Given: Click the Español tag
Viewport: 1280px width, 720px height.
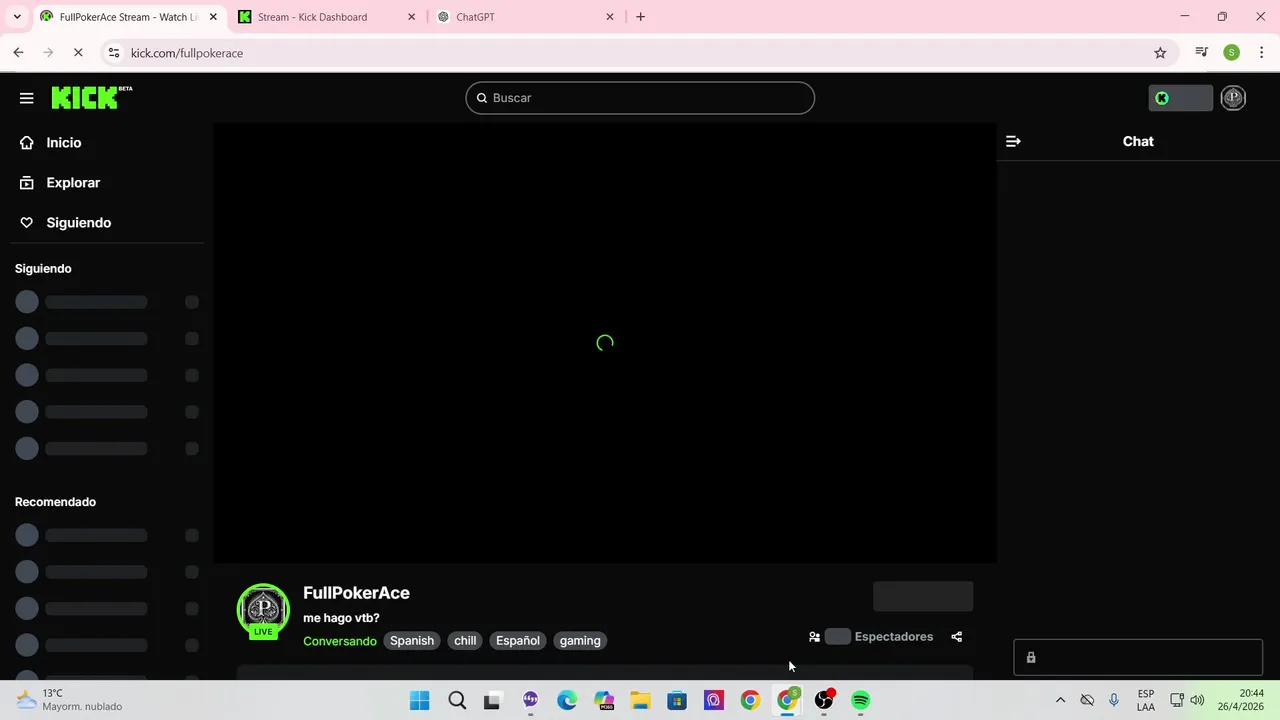Looking at the screenshot, I should pos(518,641).
